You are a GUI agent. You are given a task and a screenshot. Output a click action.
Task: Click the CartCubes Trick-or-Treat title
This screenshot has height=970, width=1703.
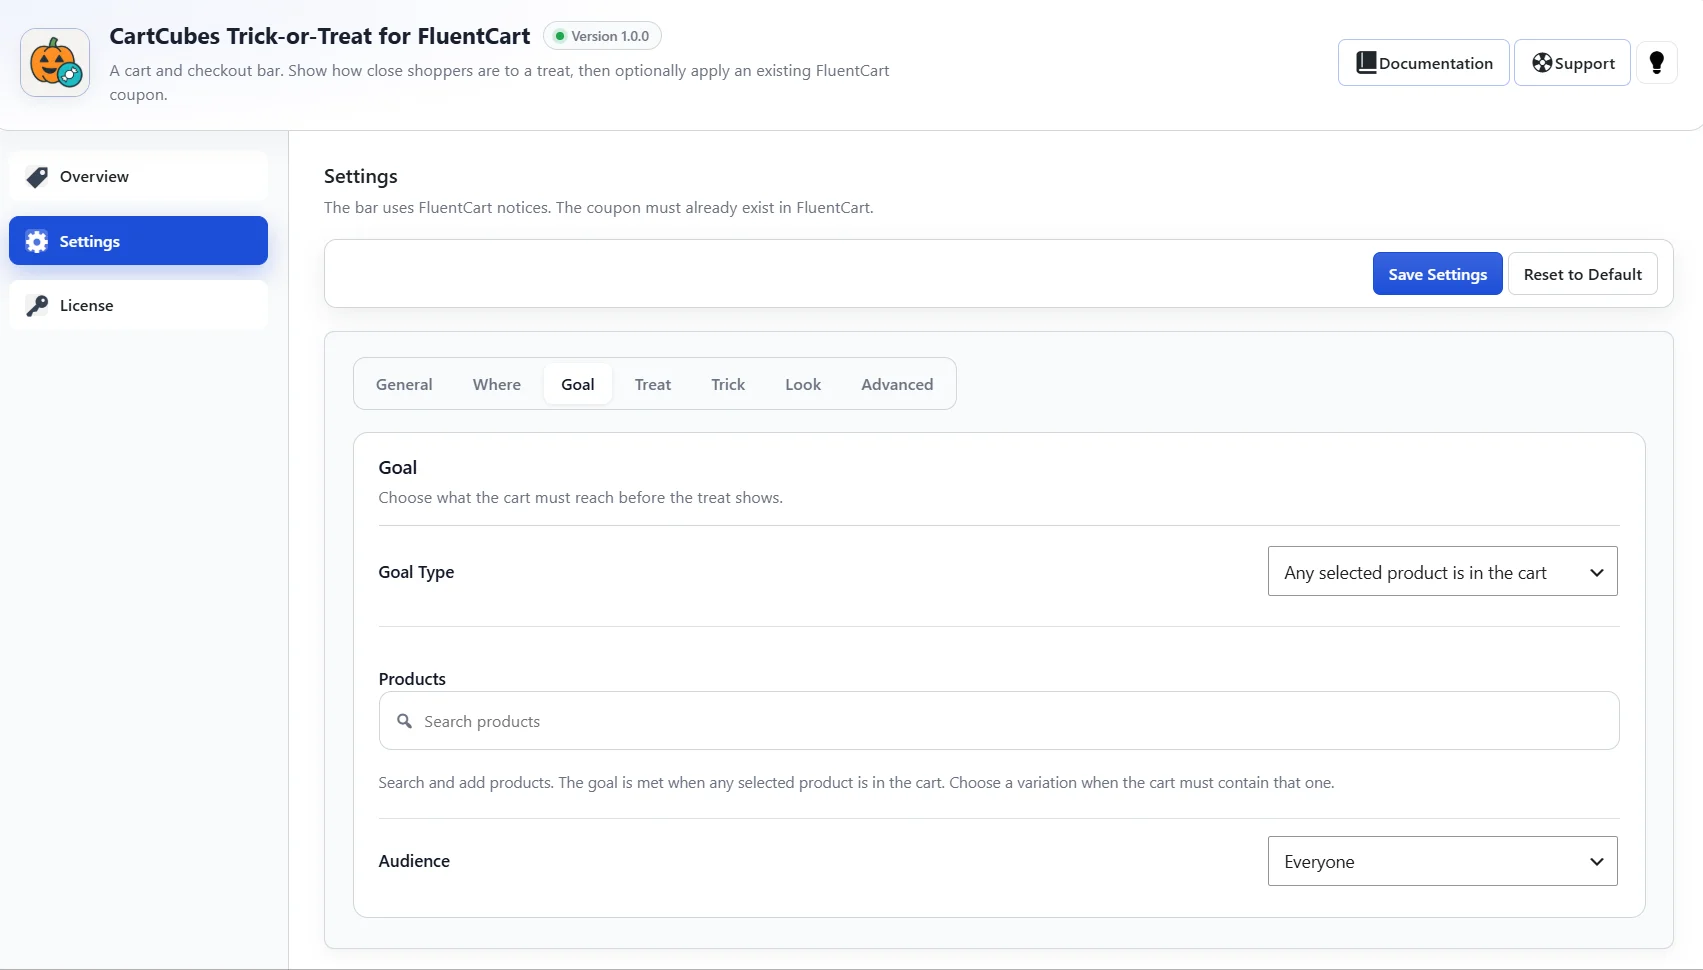(x=320, y=36)
